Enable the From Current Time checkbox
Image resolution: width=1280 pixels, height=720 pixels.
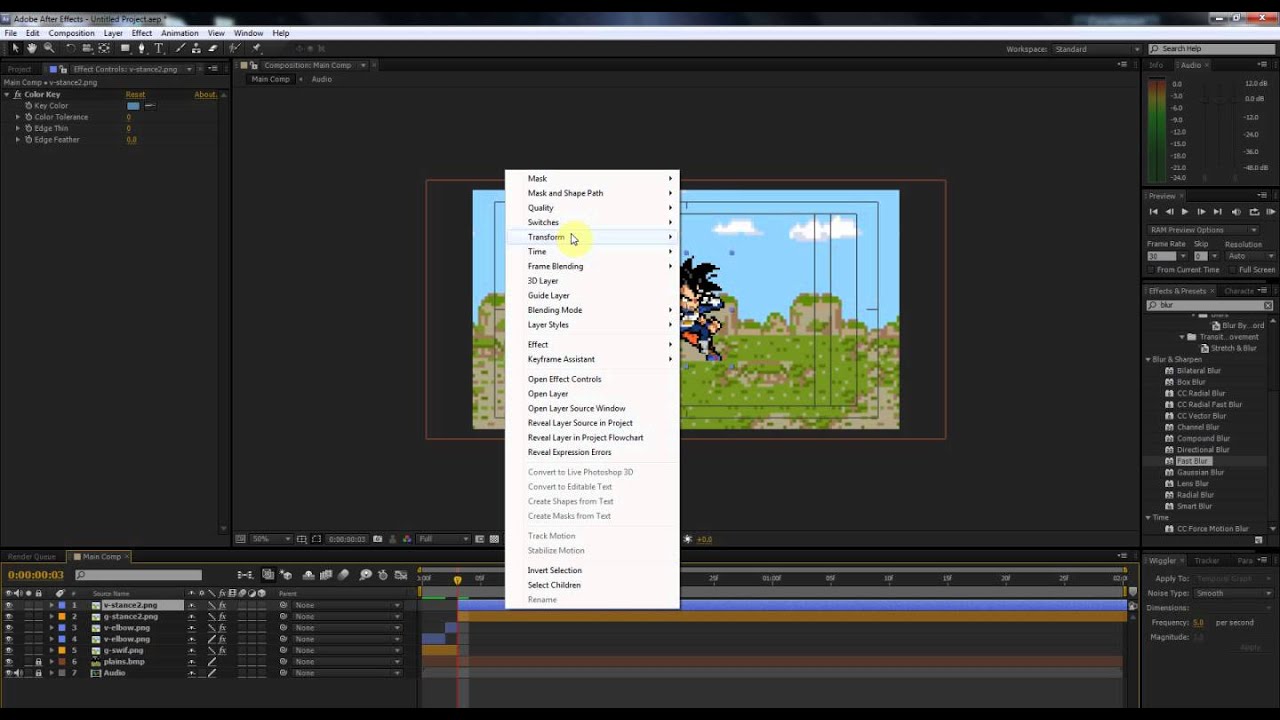tap(1152, 269)
